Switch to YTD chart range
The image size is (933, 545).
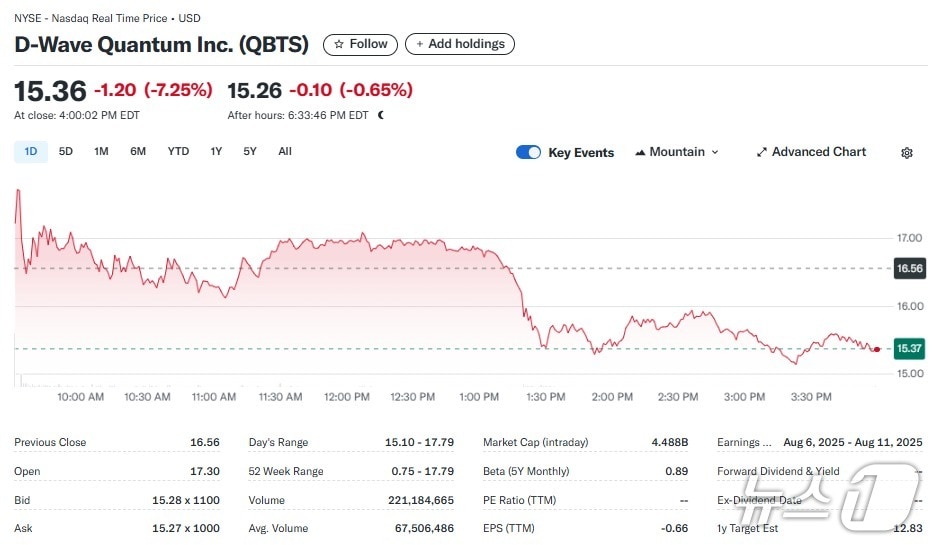(x=178, y=151)
